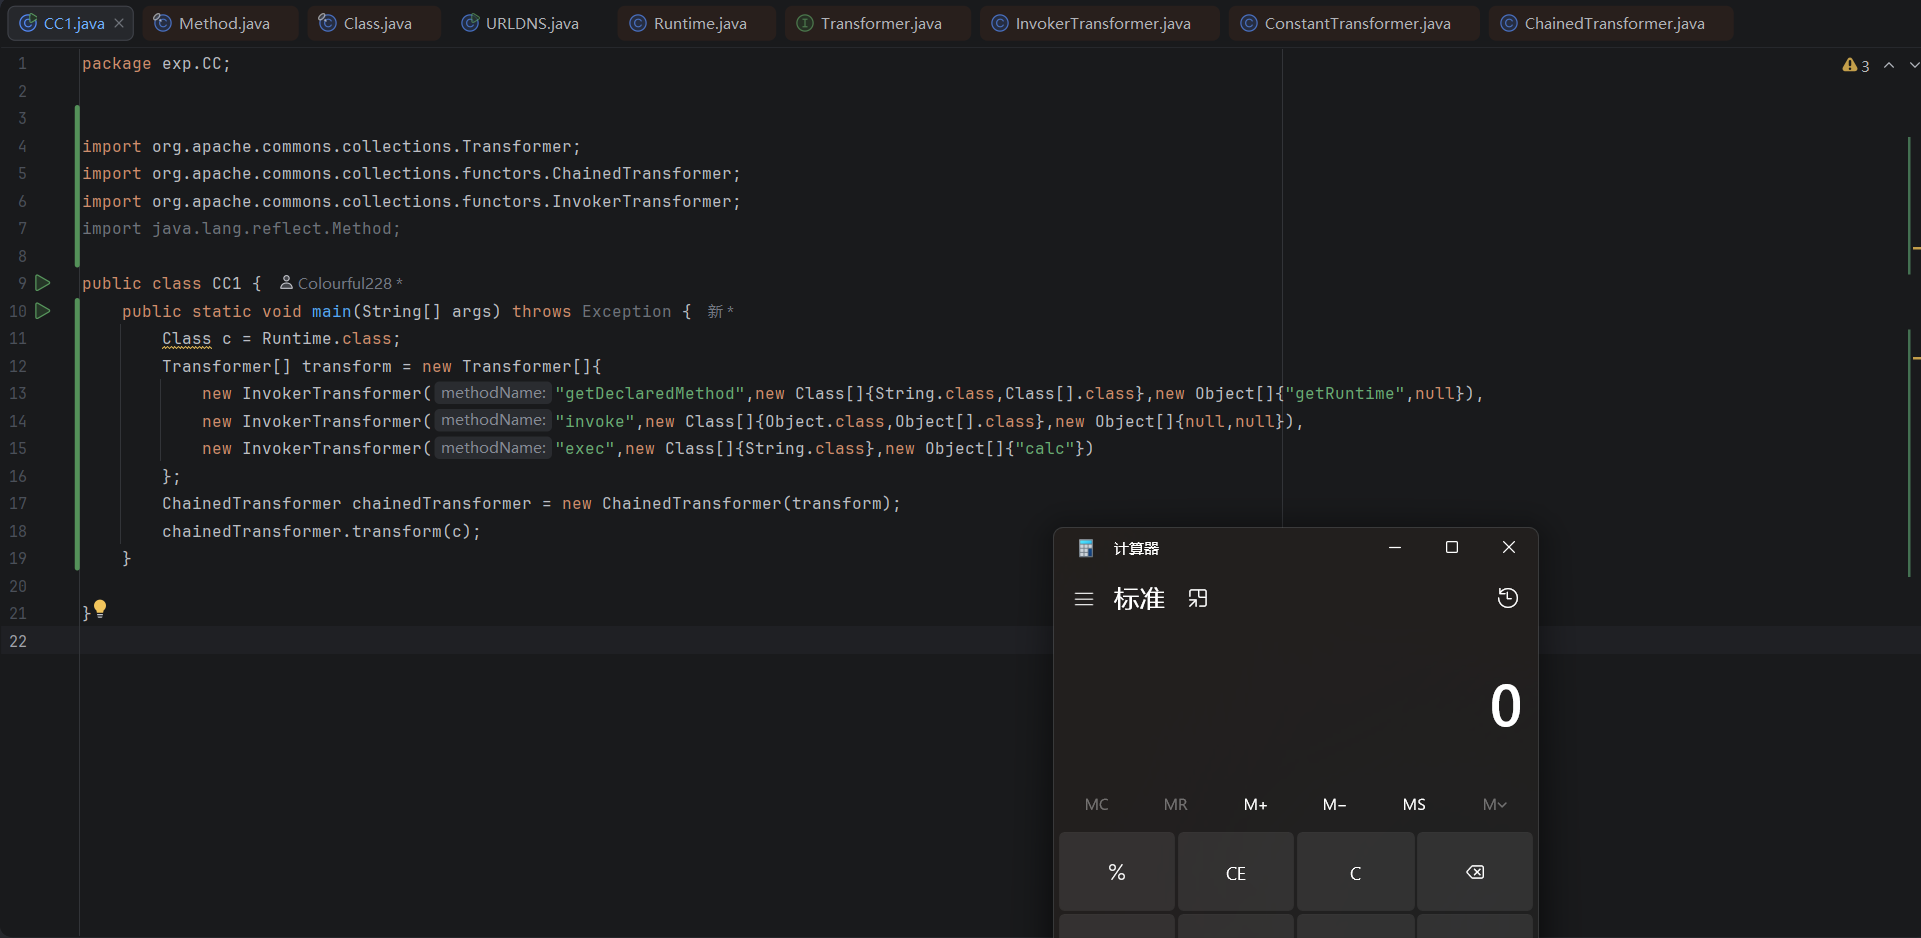This screenshot has width=1921, height=938.
Task: Open Calculator hamburger navigation menu
Action: [x=1084, y=599]
